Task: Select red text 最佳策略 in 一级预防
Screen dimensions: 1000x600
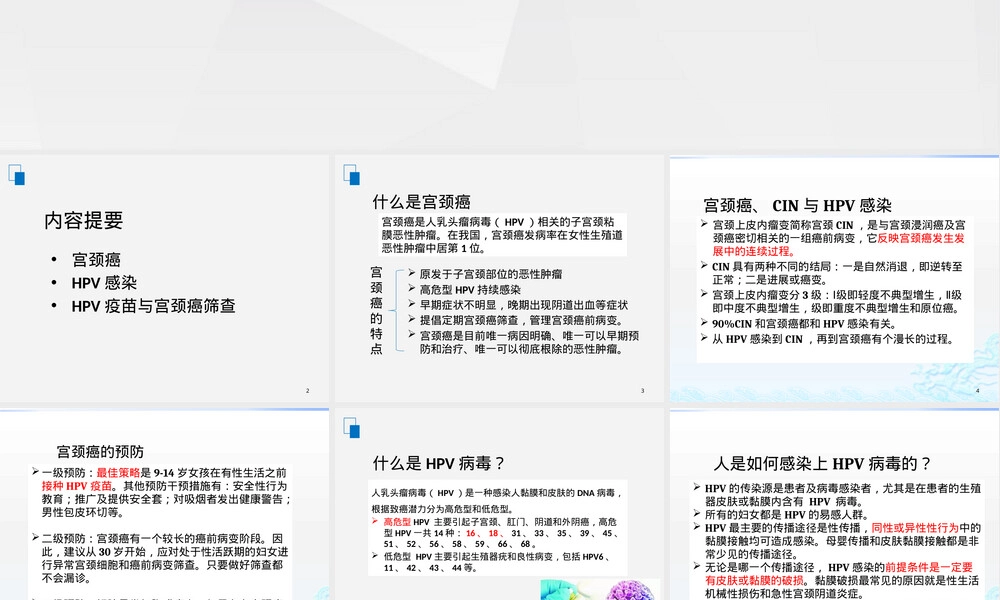Action: click(x=118, y=472)
